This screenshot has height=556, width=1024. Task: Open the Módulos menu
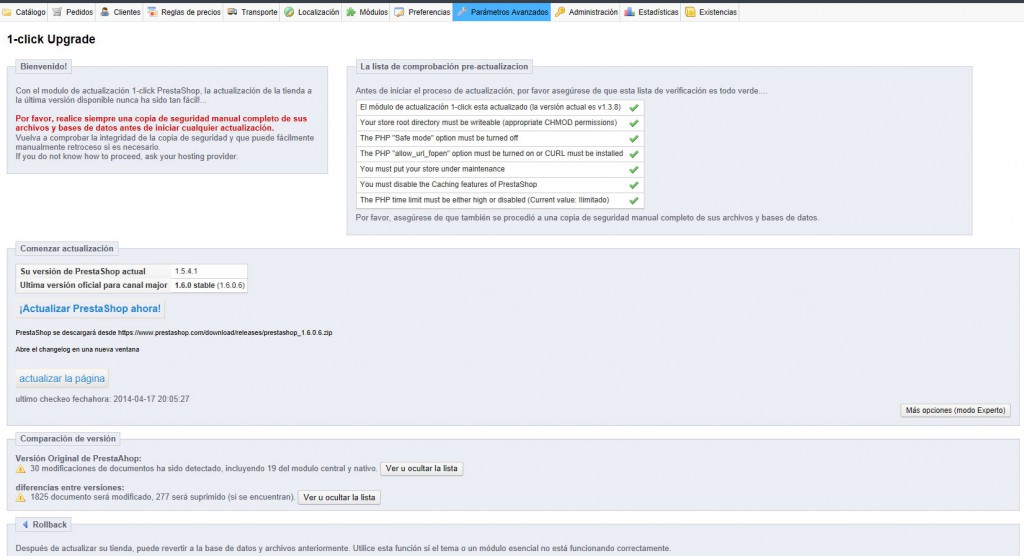[366, 12]
